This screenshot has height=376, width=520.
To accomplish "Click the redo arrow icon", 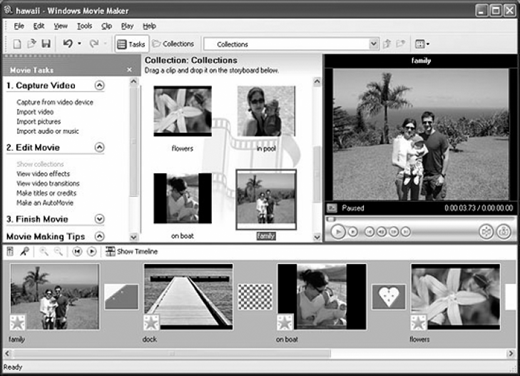I will pyautogui.click(x=94, y=43).
